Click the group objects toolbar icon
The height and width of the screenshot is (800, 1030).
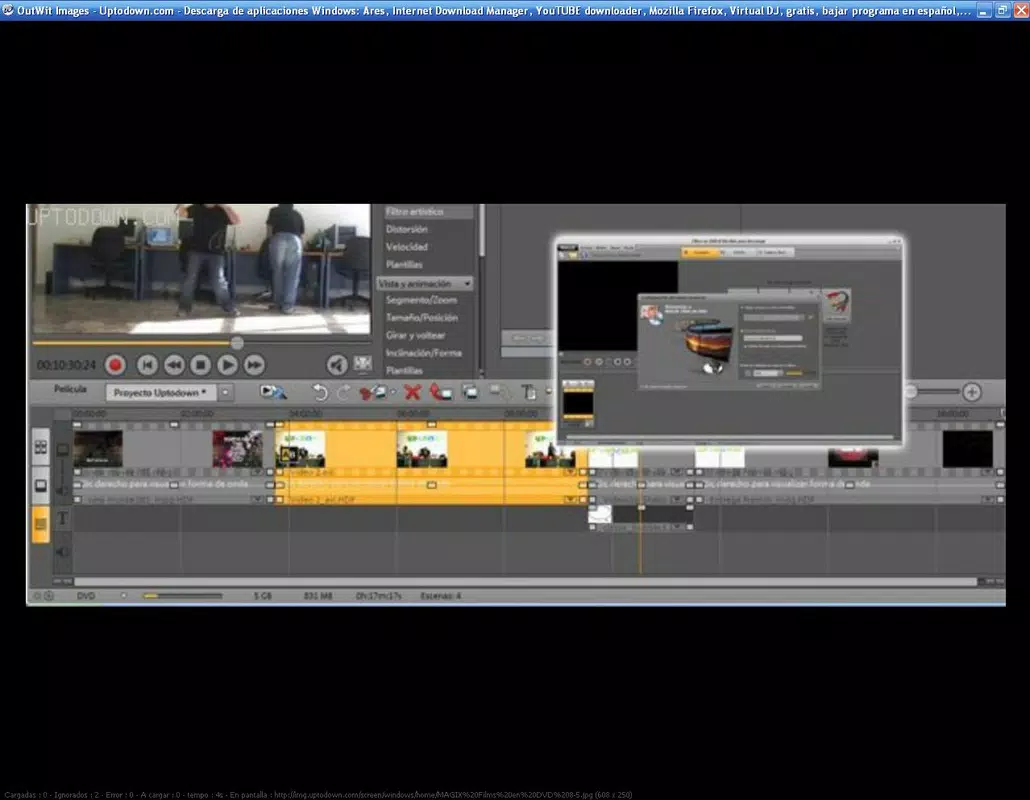(470, 393)
